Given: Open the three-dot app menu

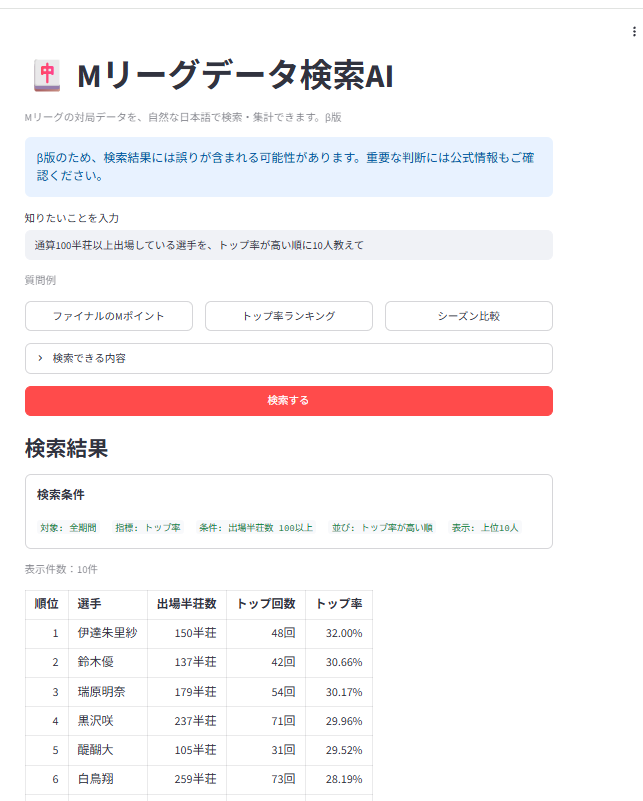Looking at the screenshot, I should (x=634, y=32).
